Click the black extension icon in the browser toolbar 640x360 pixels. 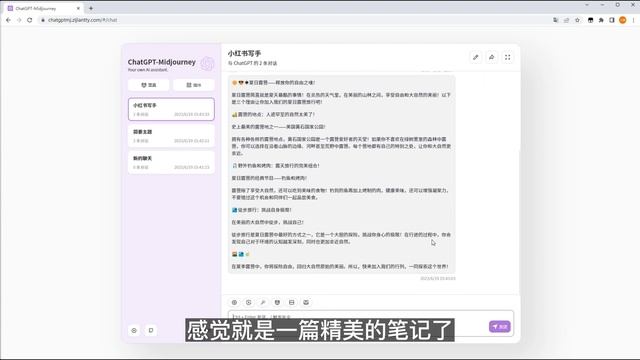591,20
